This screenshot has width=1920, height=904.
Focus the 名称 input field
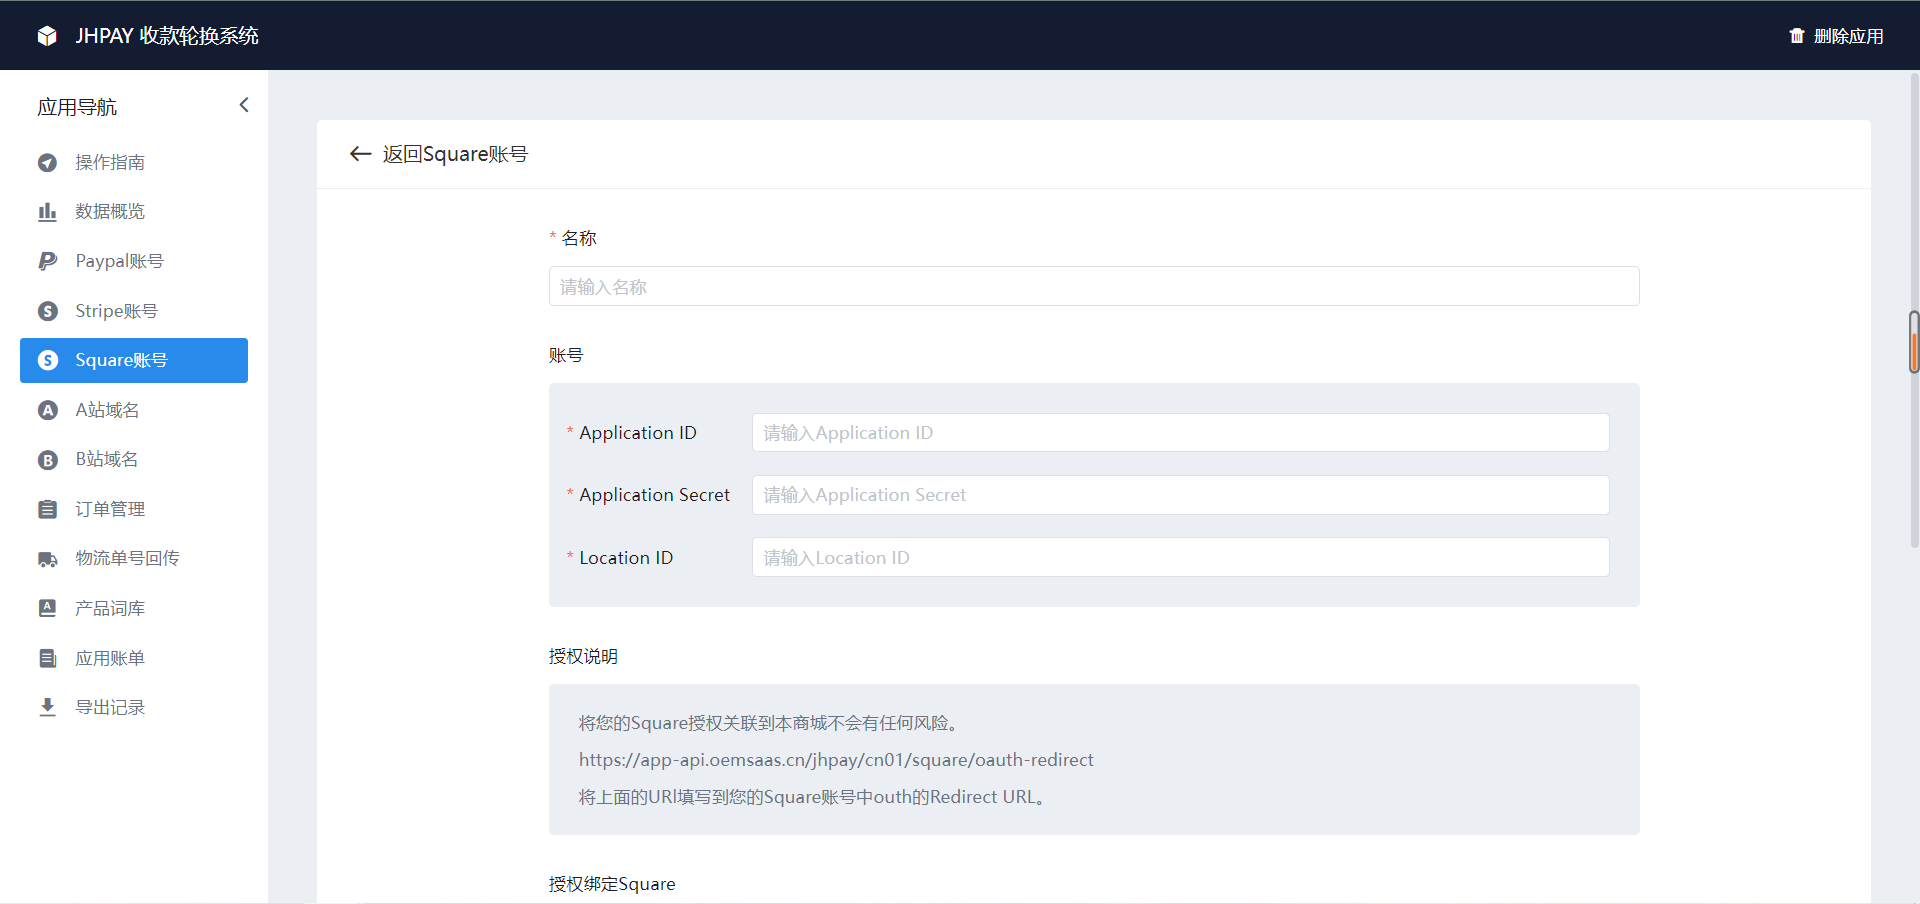coord(1094,286)
